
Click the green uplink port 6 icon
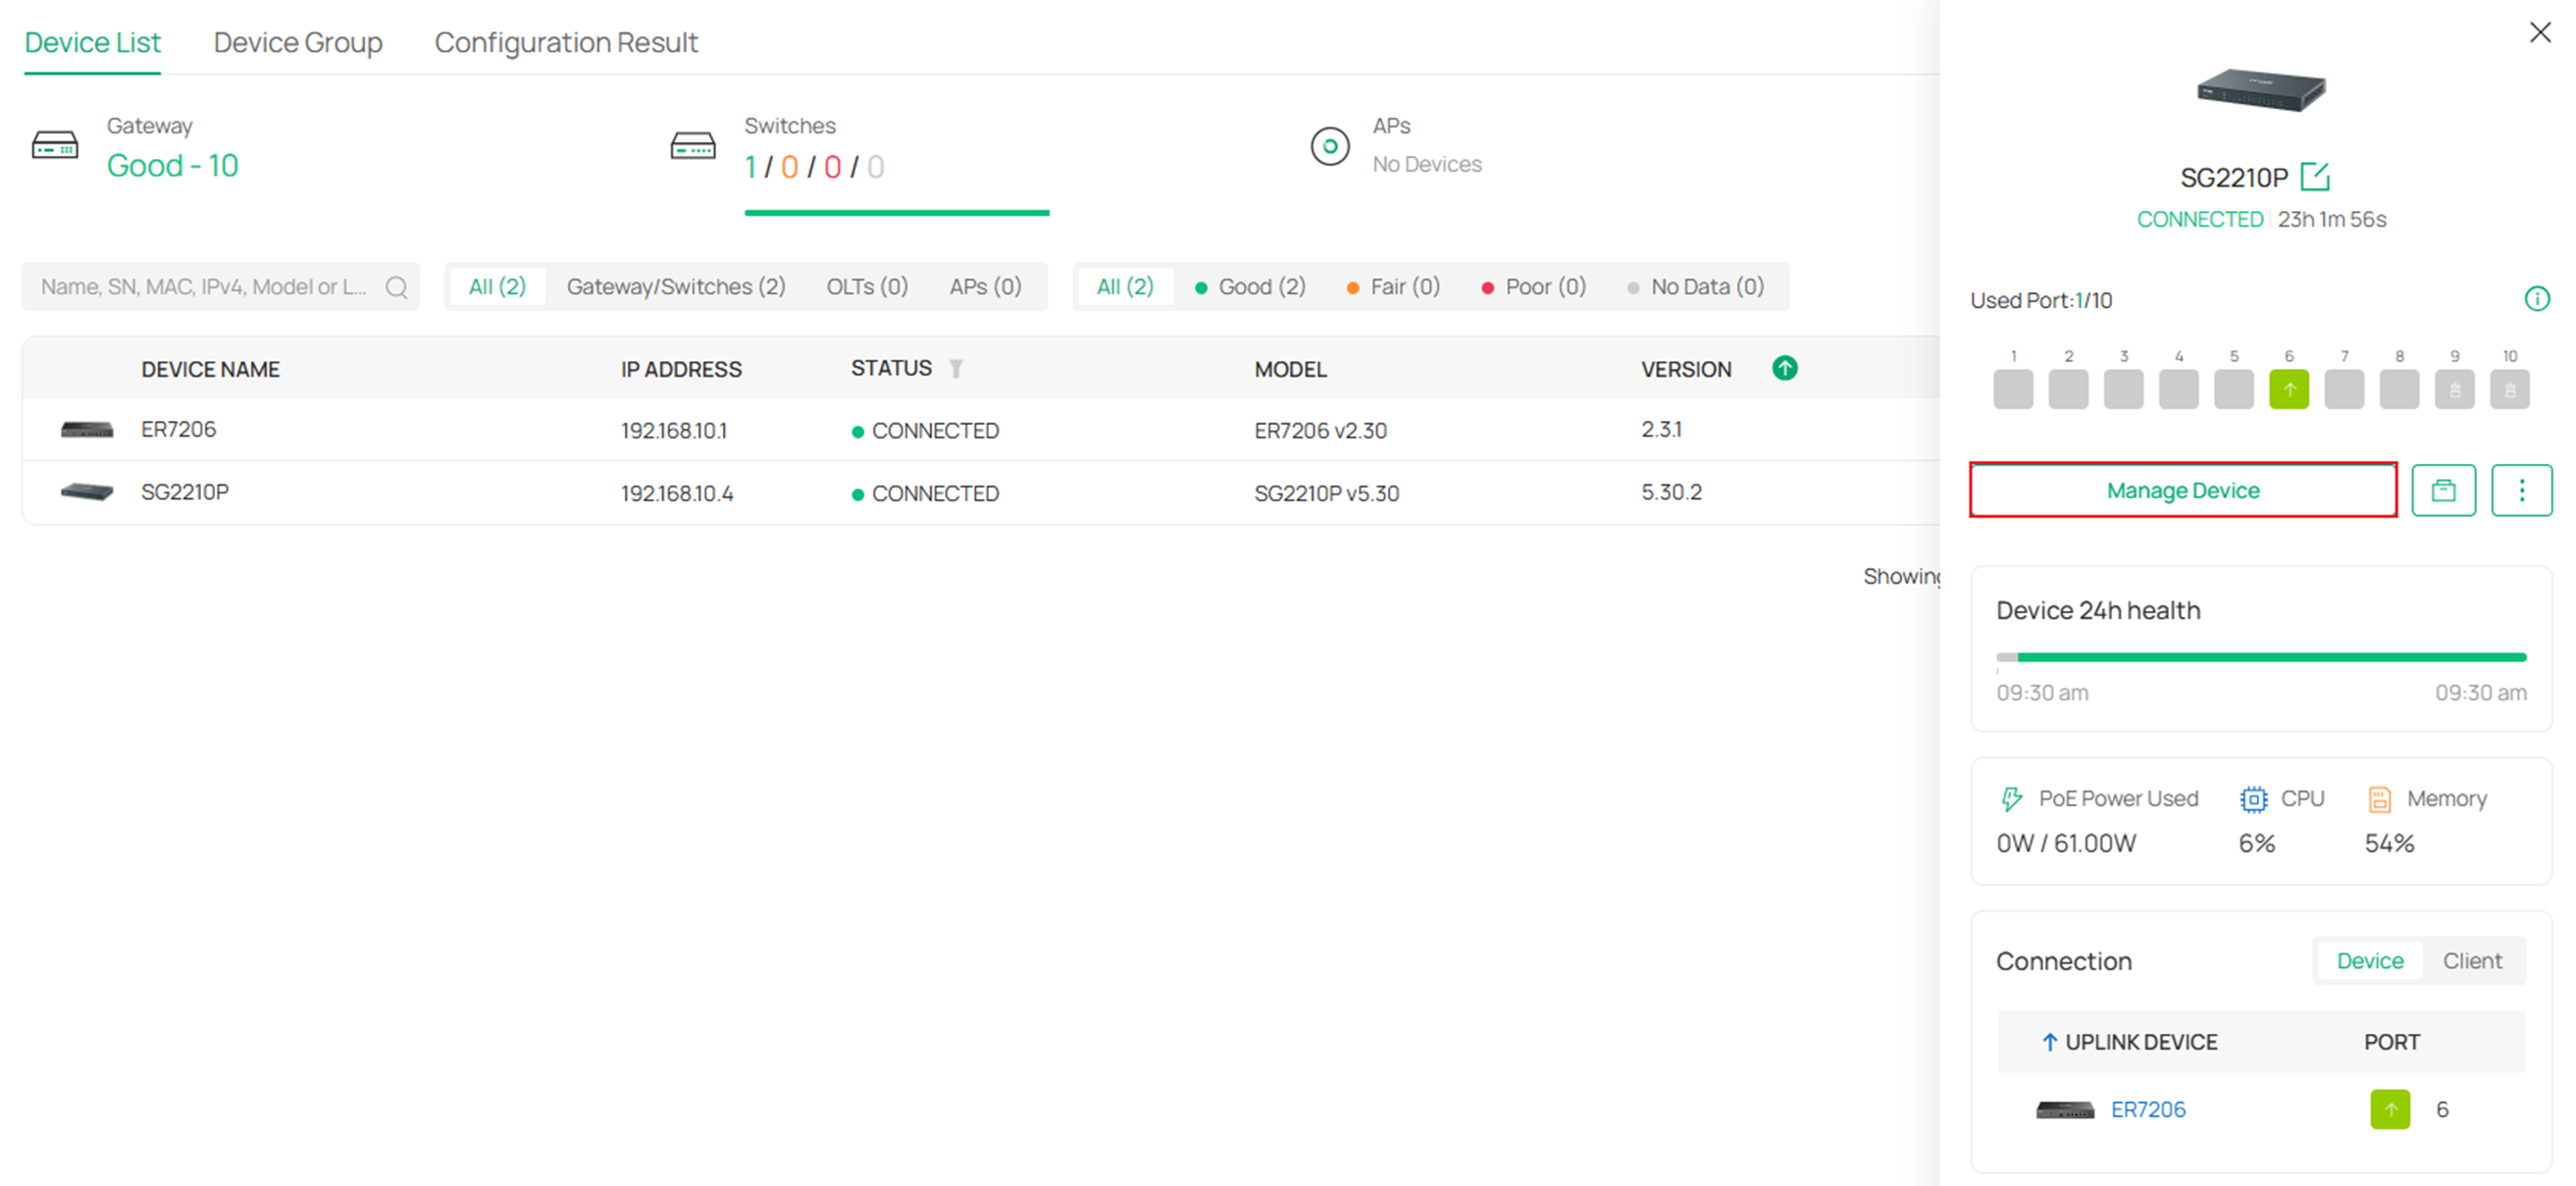[2288, 389]
